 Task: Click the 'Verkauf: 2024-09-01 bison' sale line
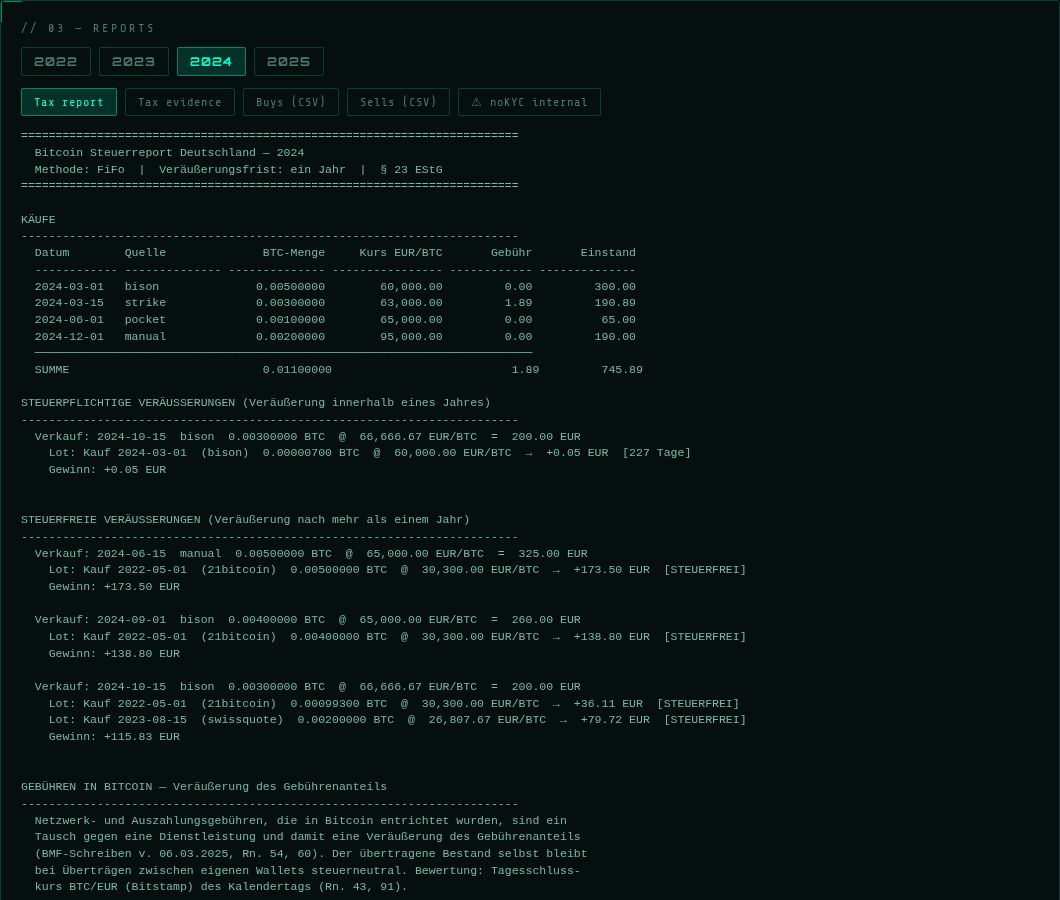[x=308, y=620]
